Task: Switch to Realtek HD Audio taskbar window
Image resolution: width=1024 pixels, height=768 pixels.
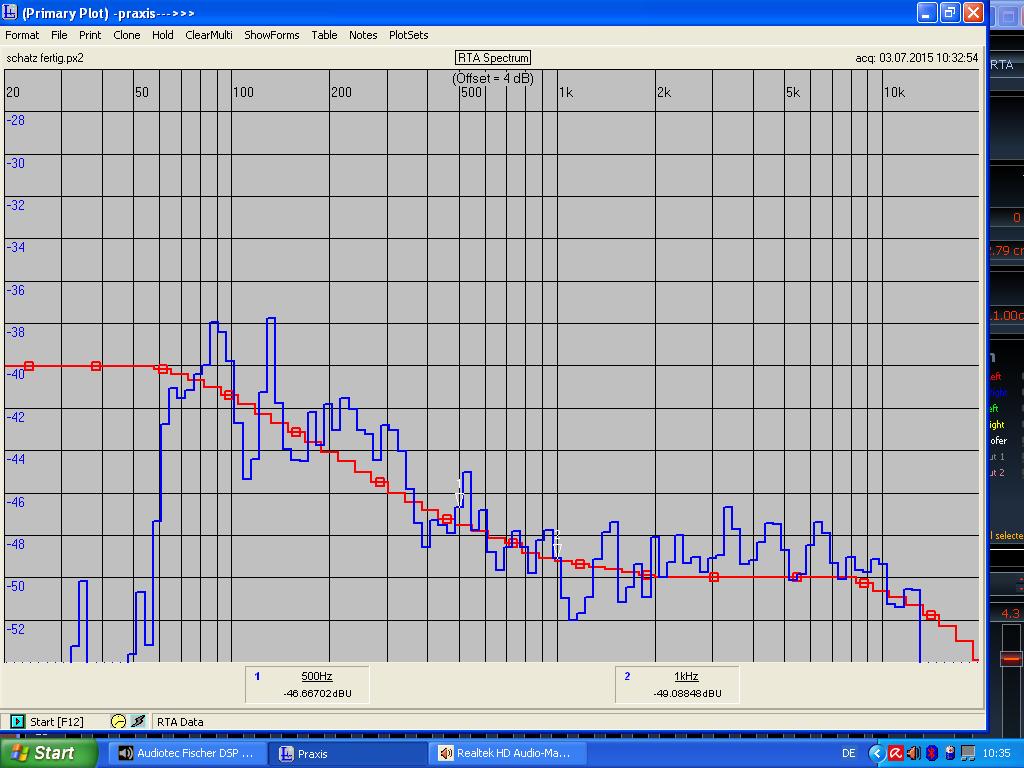Action: pyautogui.click(x=507, y=753)
